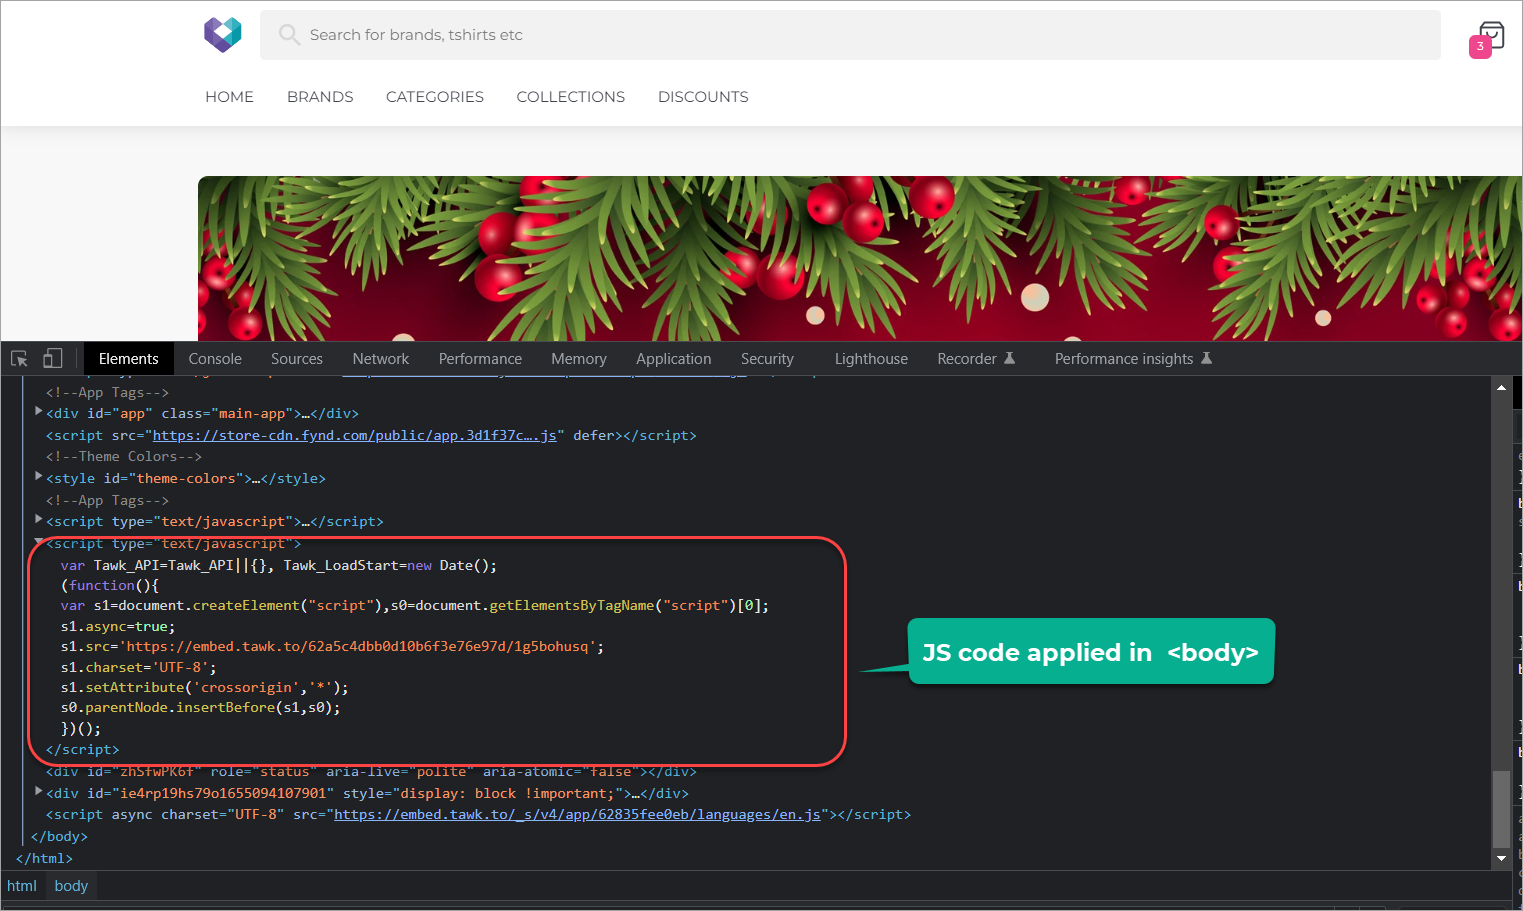Expand the style id="theme-colors" node
The image size is (1523, 911).
click(39, 476)
